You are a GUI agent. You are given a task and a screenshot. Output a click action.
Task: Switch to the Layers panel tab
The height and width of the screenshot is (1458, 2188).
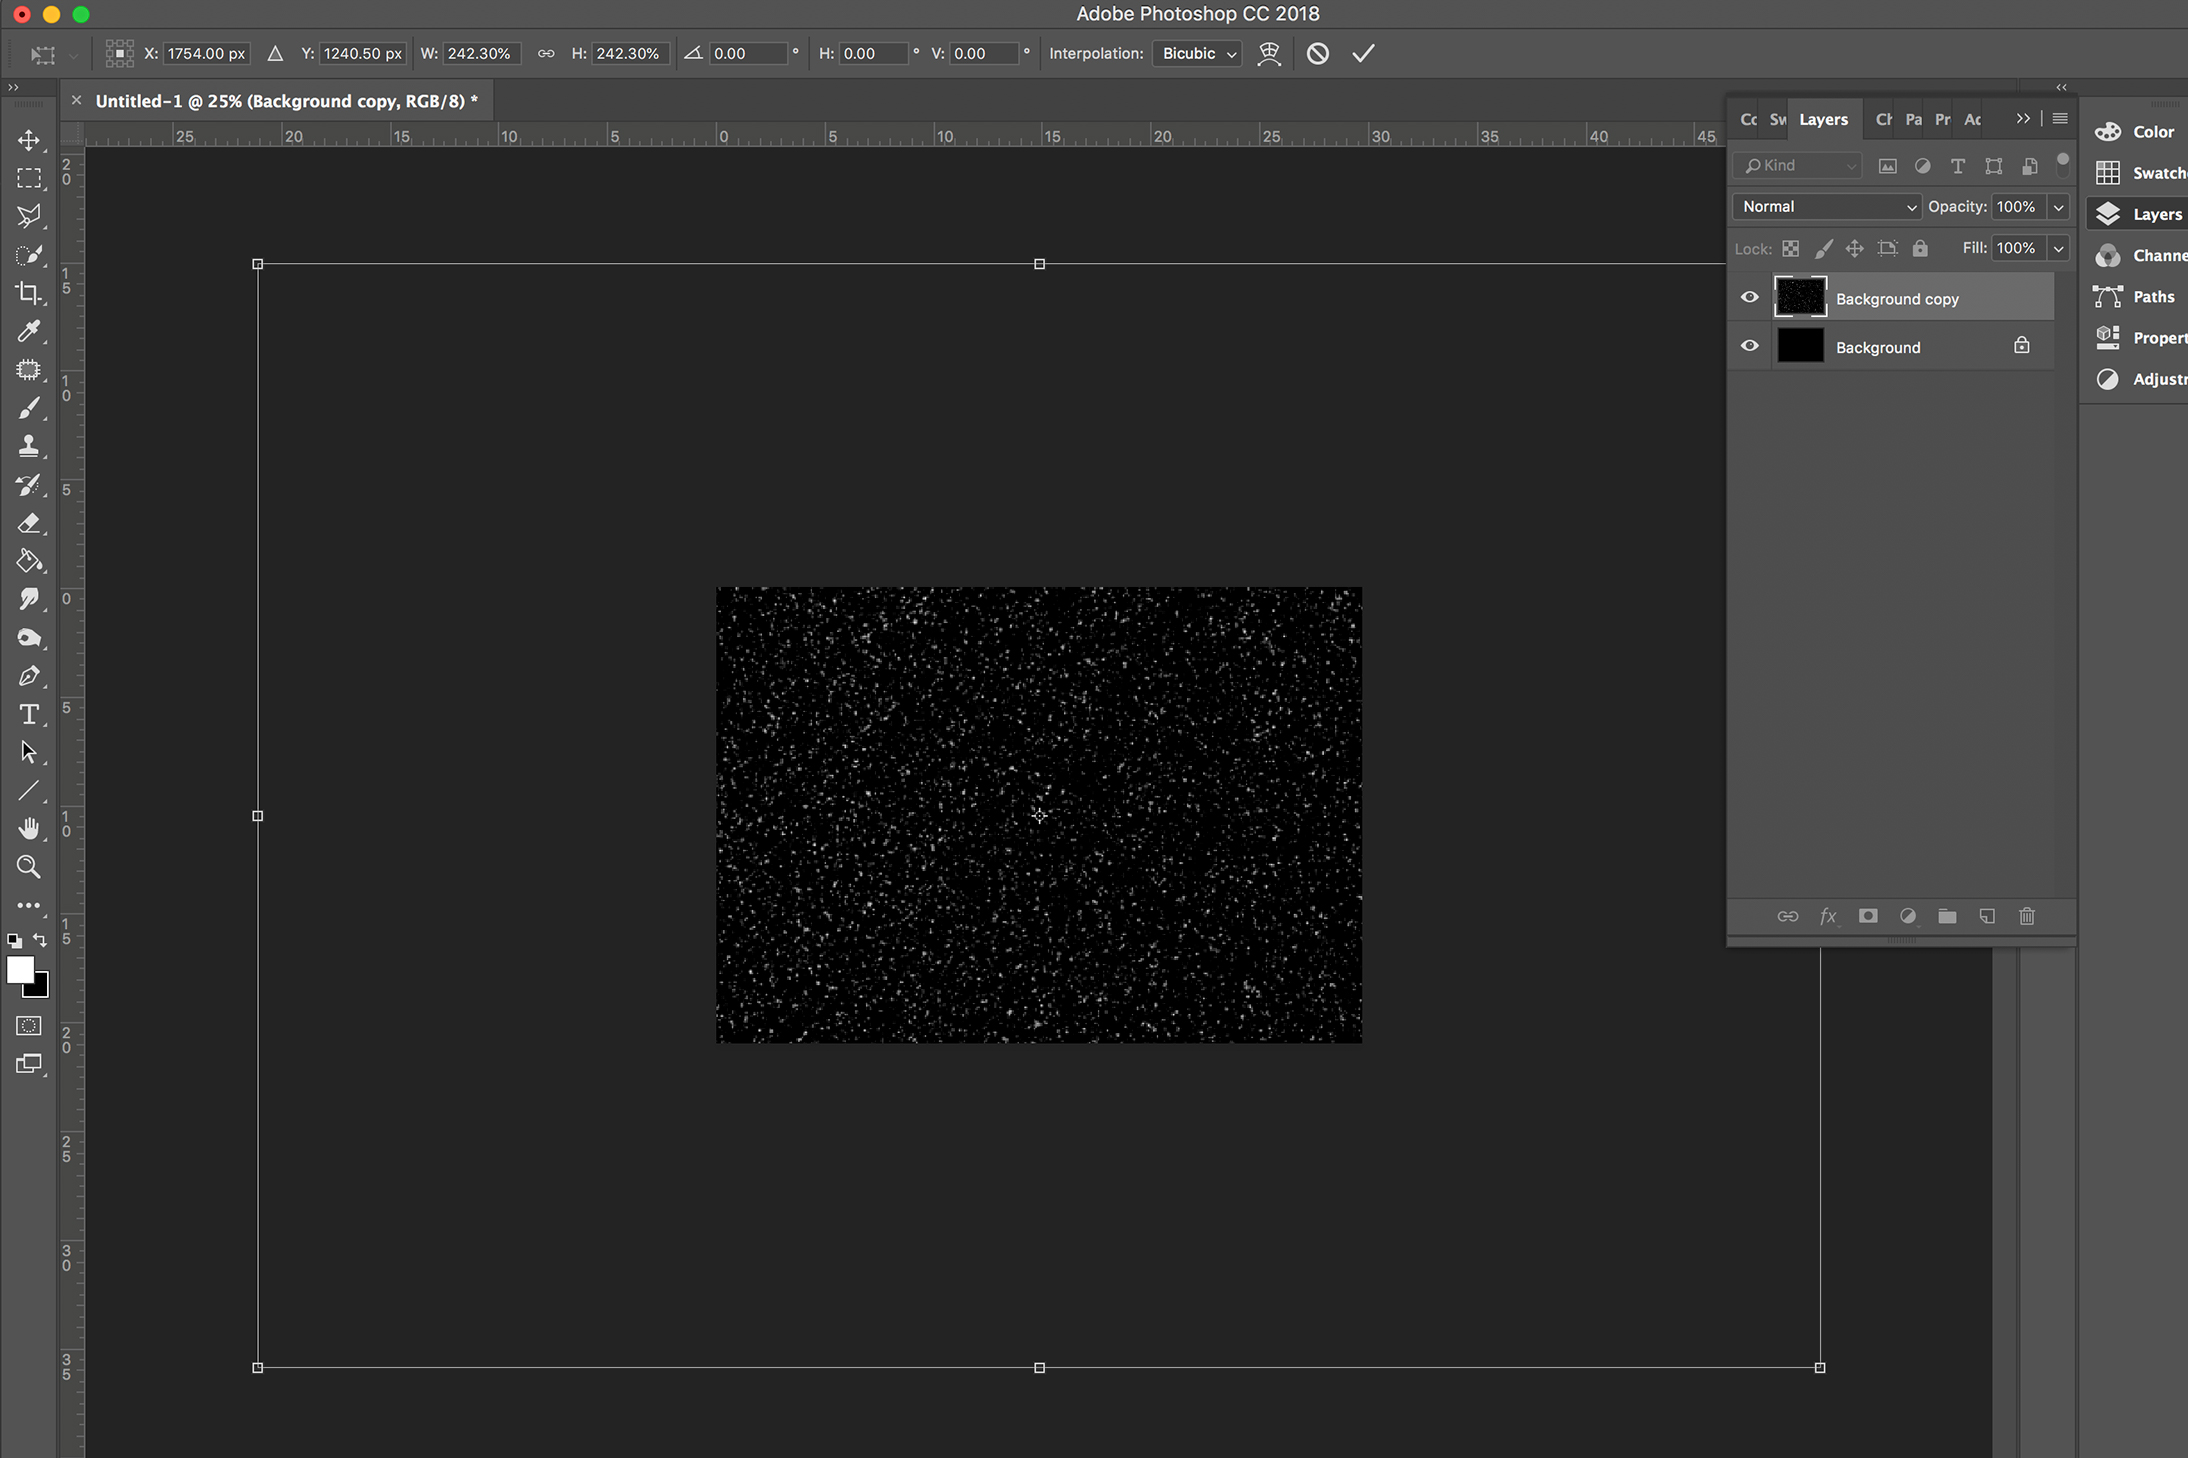click(x=1823, y=120)
